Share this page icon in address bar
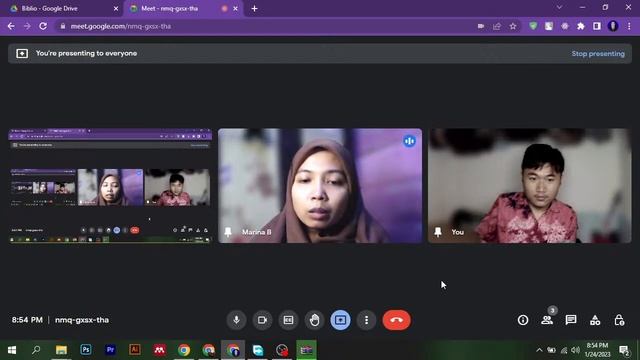 click(497, 26)
